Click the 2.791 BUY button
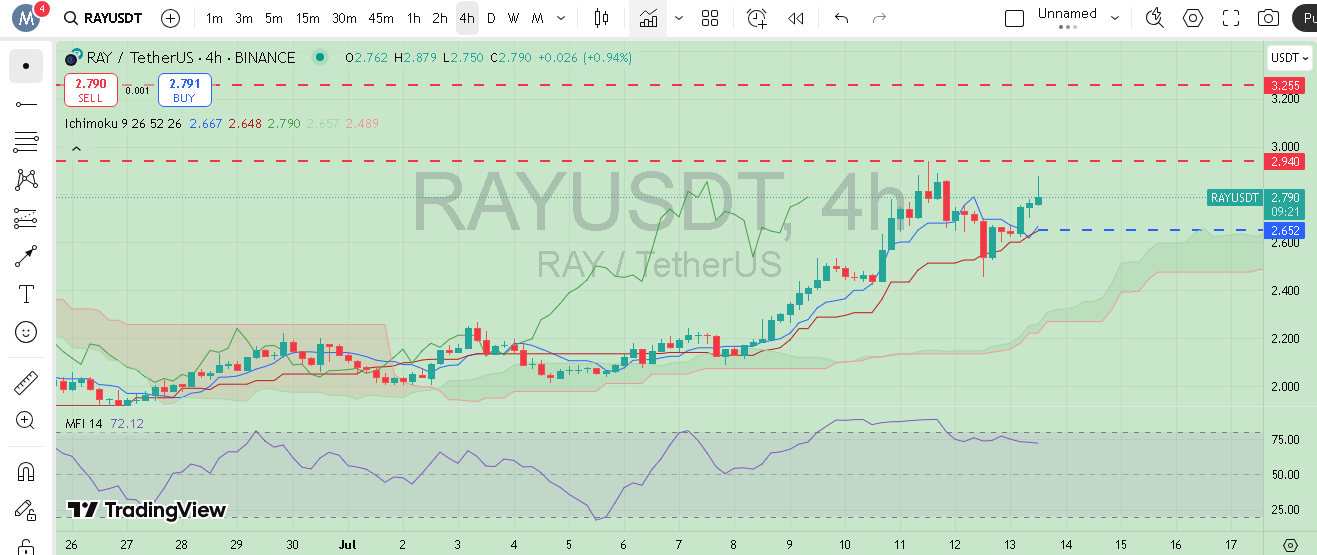This screenshot has width=1317, height=555. pyautogui.click(x=184, y=90)
